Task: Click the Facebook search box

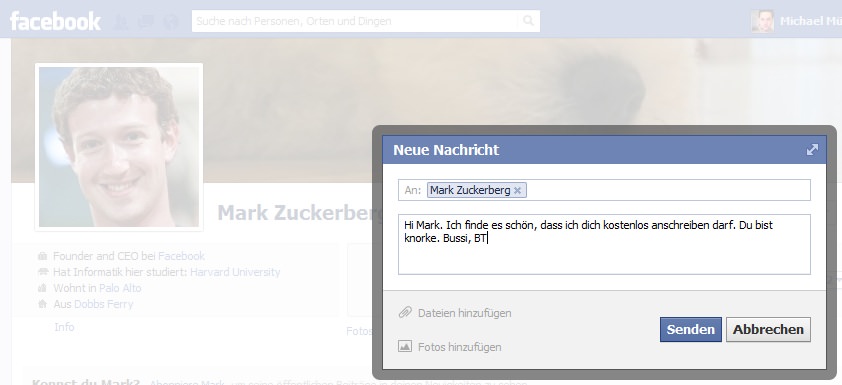Action: pyautogui.click(x=355, y=21)
